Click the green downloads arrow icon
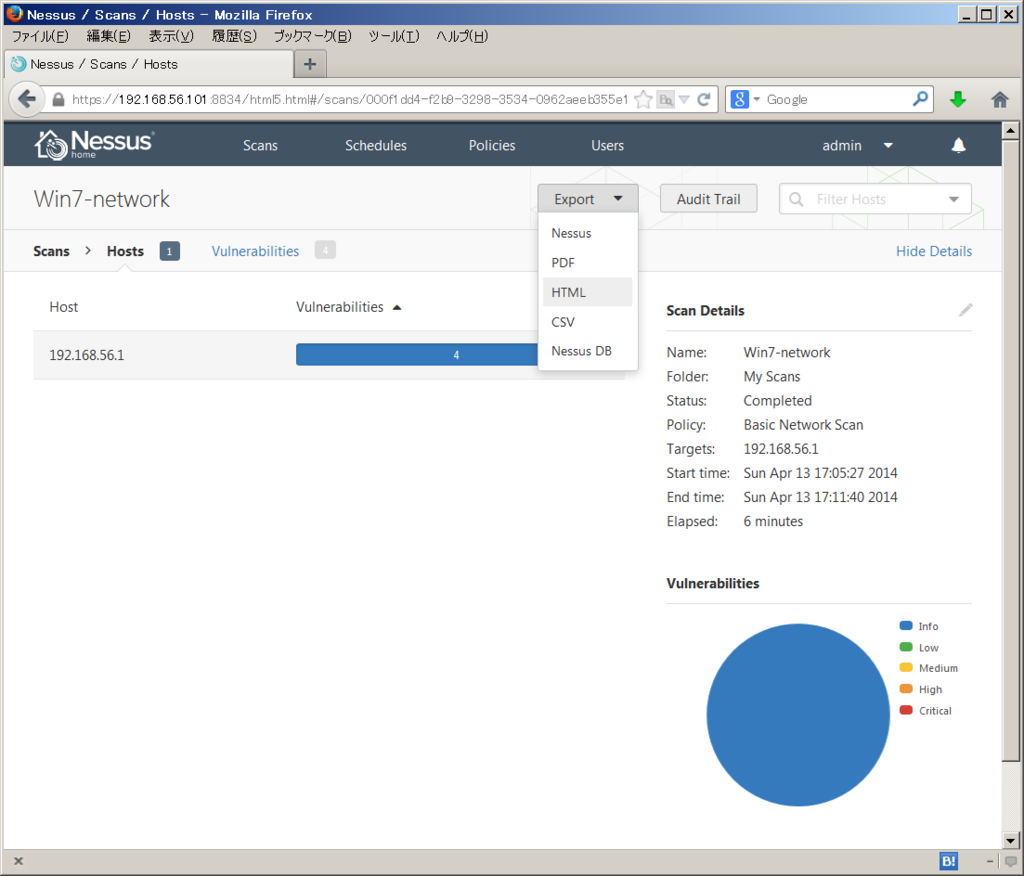The image size is (1024, 876). click(x=958, y=99)
